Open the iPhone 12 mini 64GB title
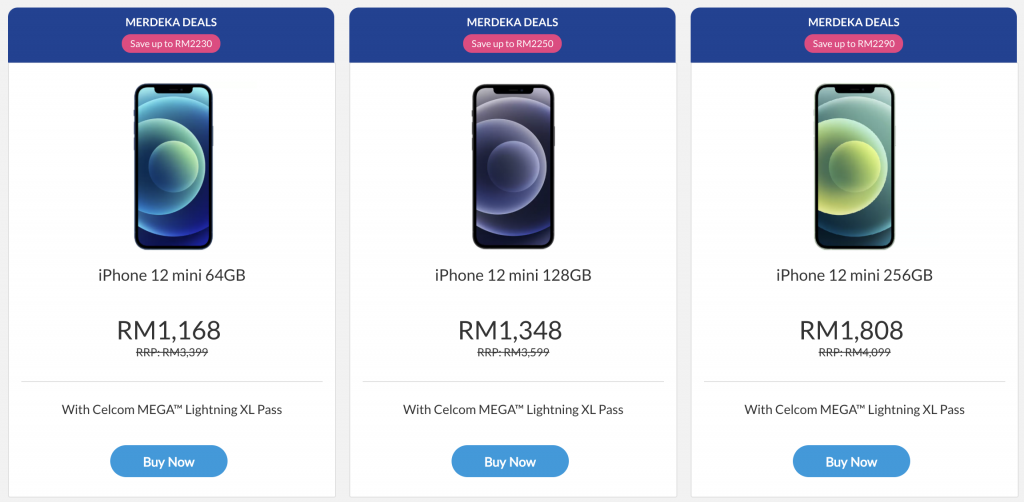This screenshot has height=502, width=1024. [x=172, y=275]
